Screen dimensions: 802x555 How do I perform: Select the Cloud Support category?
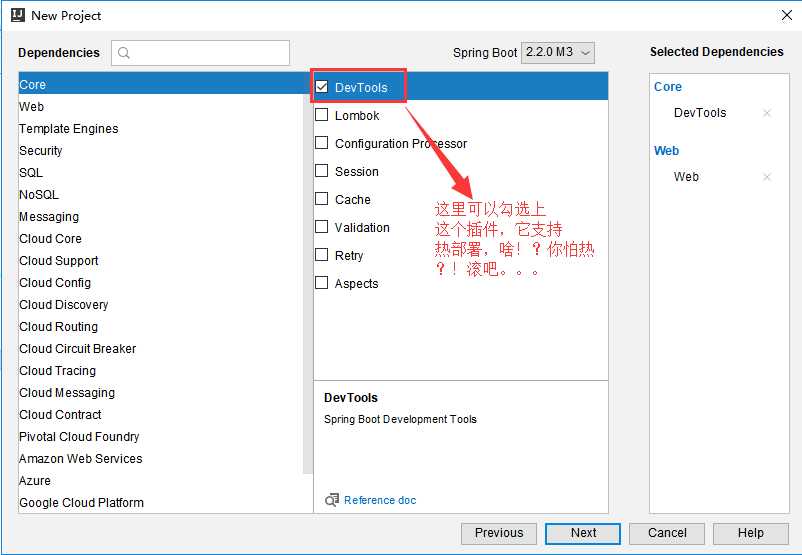[x=161, y=260]
